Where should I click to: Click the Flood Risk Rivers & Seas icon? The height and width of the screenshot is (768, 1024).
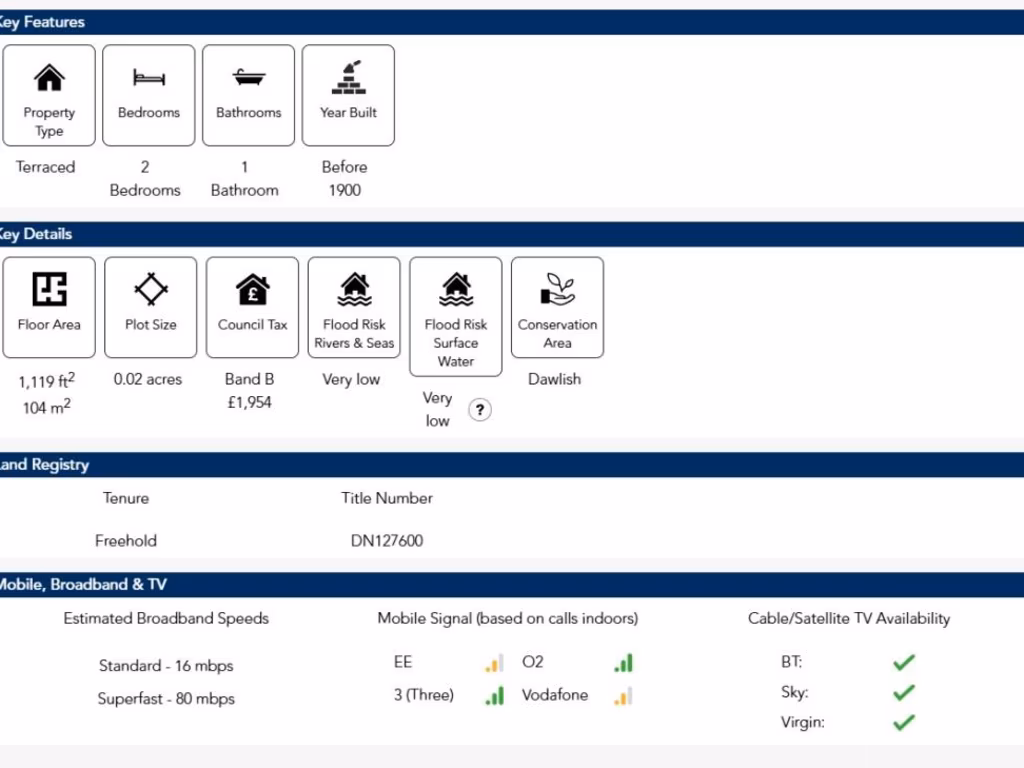coord(354,290)
